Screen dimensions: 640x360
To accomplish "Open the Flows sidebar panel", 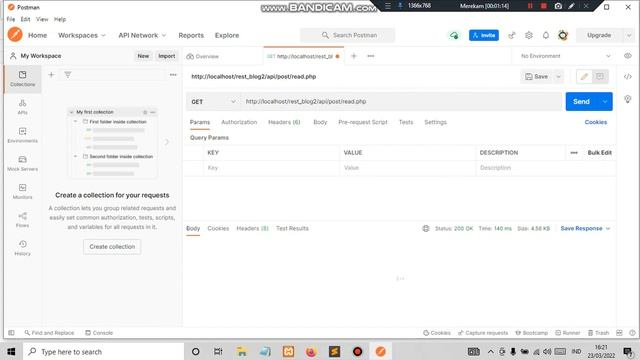I will tap(22, 220).
